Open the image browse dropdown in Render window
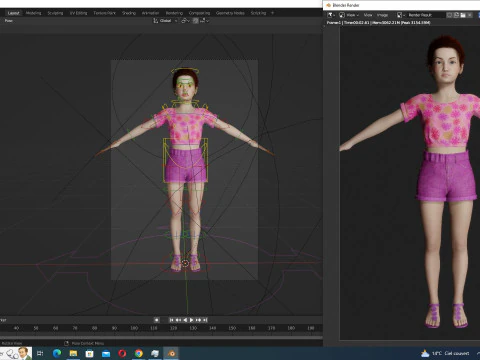Image resolution: width=480 pixels, height=360 pixels. (x=401, y=15)
